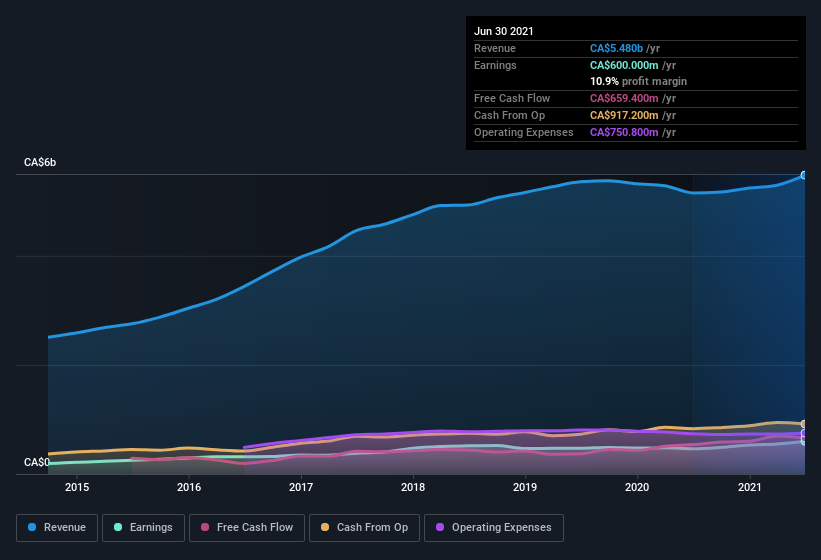The image size is (821, 560).
Task: Click the CA$5.480b revenue value
Action: [x=616, y=48]
